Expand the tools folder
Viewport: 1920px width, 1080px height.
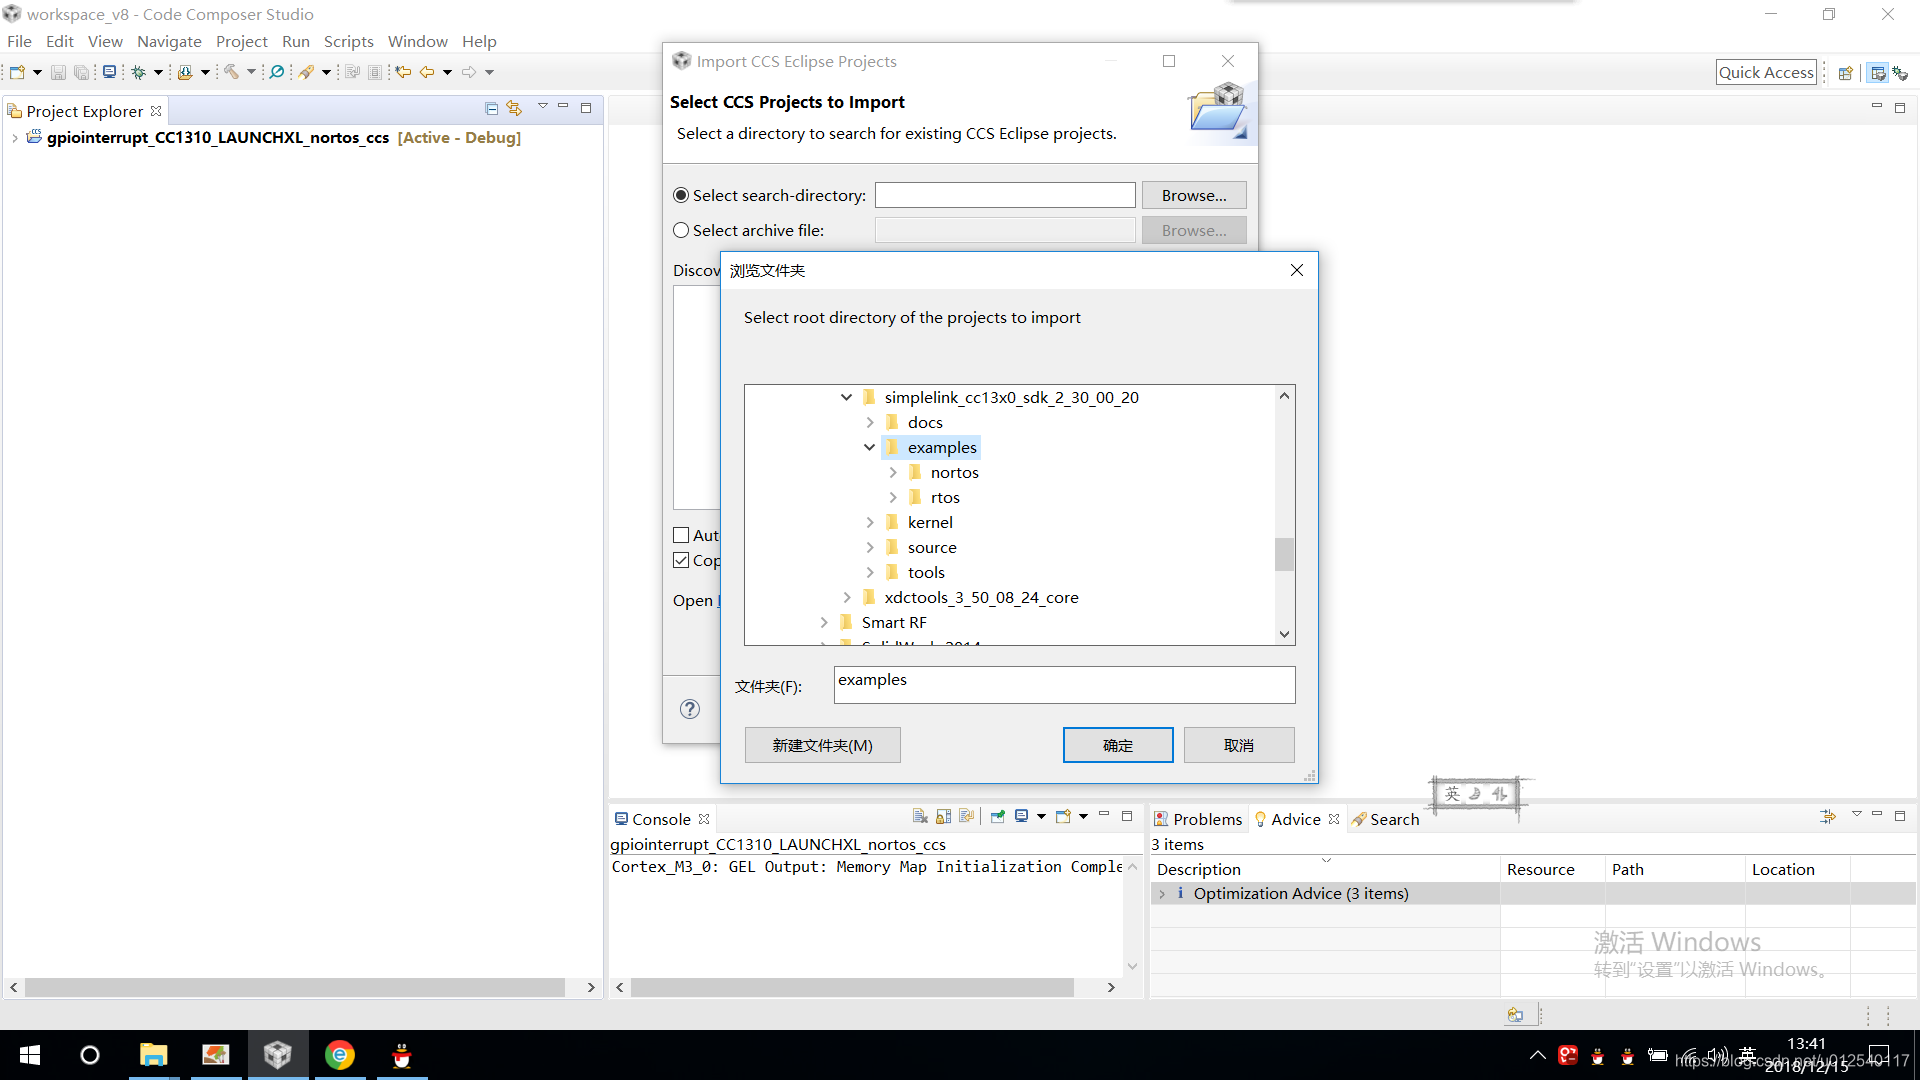click(869, 572)
